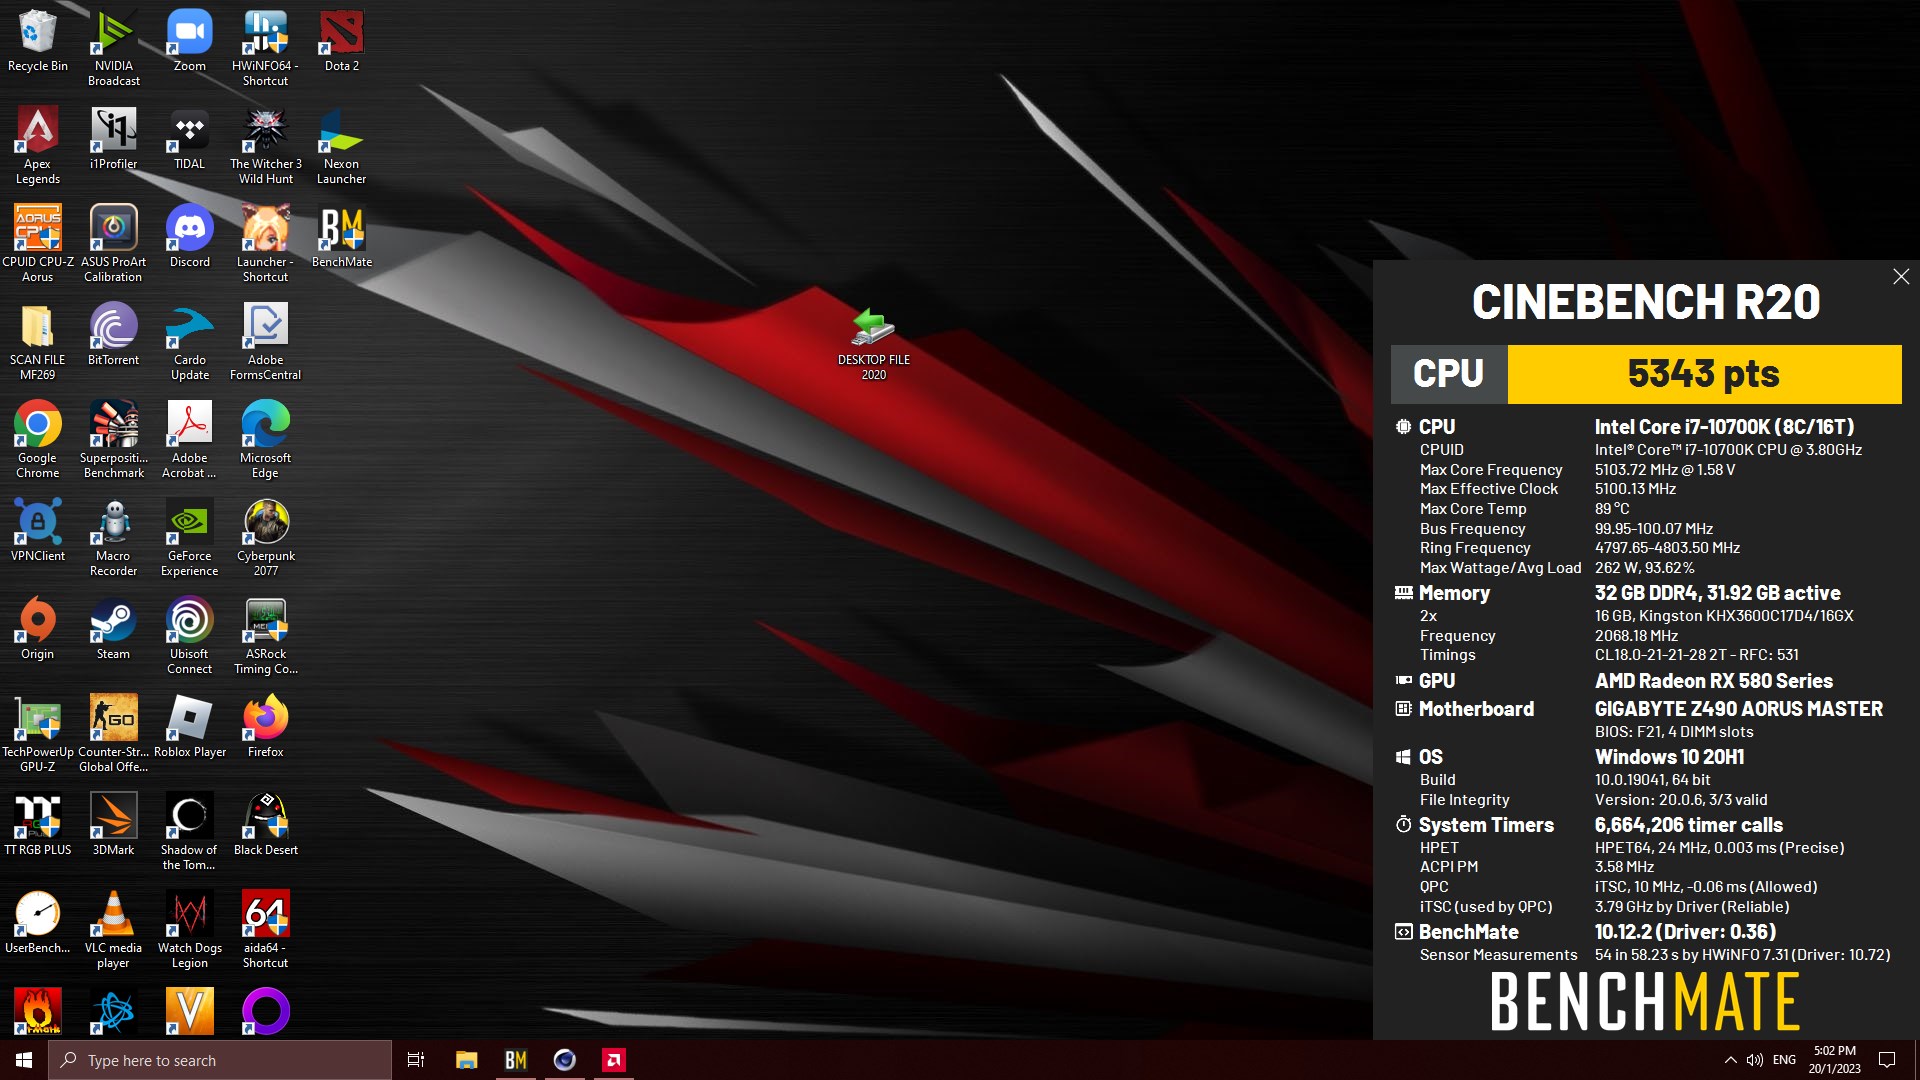Select the CPUID CPU-Z Aorus icon

(x=38, y=245)
